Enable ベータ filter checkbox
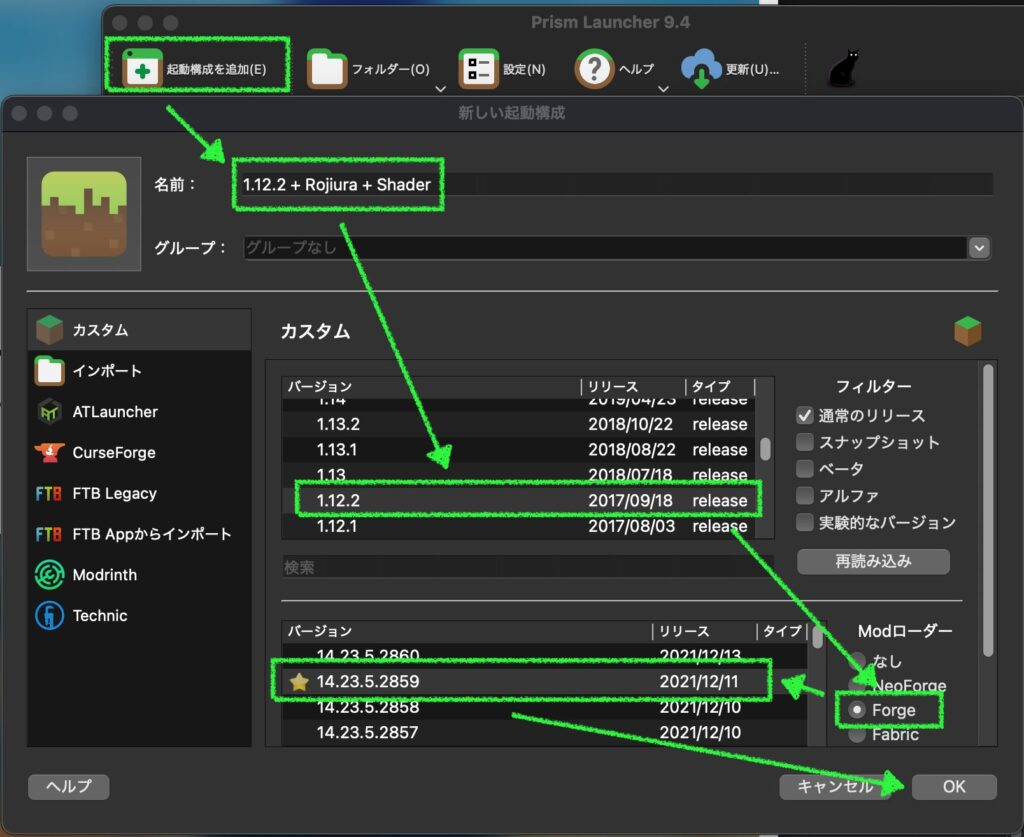The image size is (1024, 837). coord(805,469)
